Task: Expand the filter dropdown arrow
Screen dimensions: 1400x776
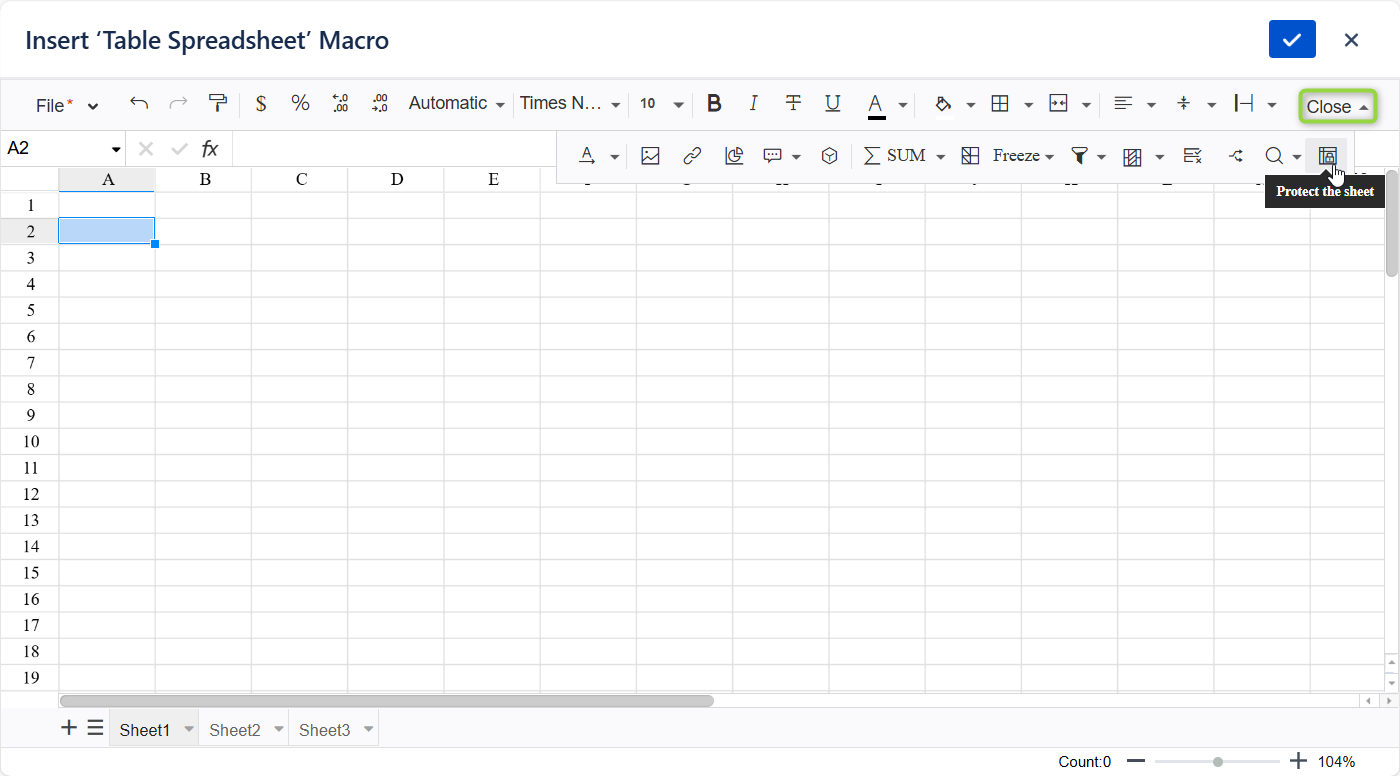Action: [1101, 157]
